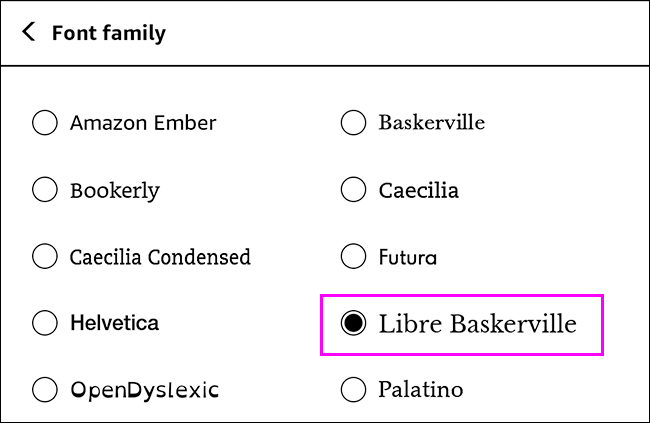The height and width of the screenshot is (423, 650).
Task: Enable the OpenDyslexic radio button
Action: (45, 389)
